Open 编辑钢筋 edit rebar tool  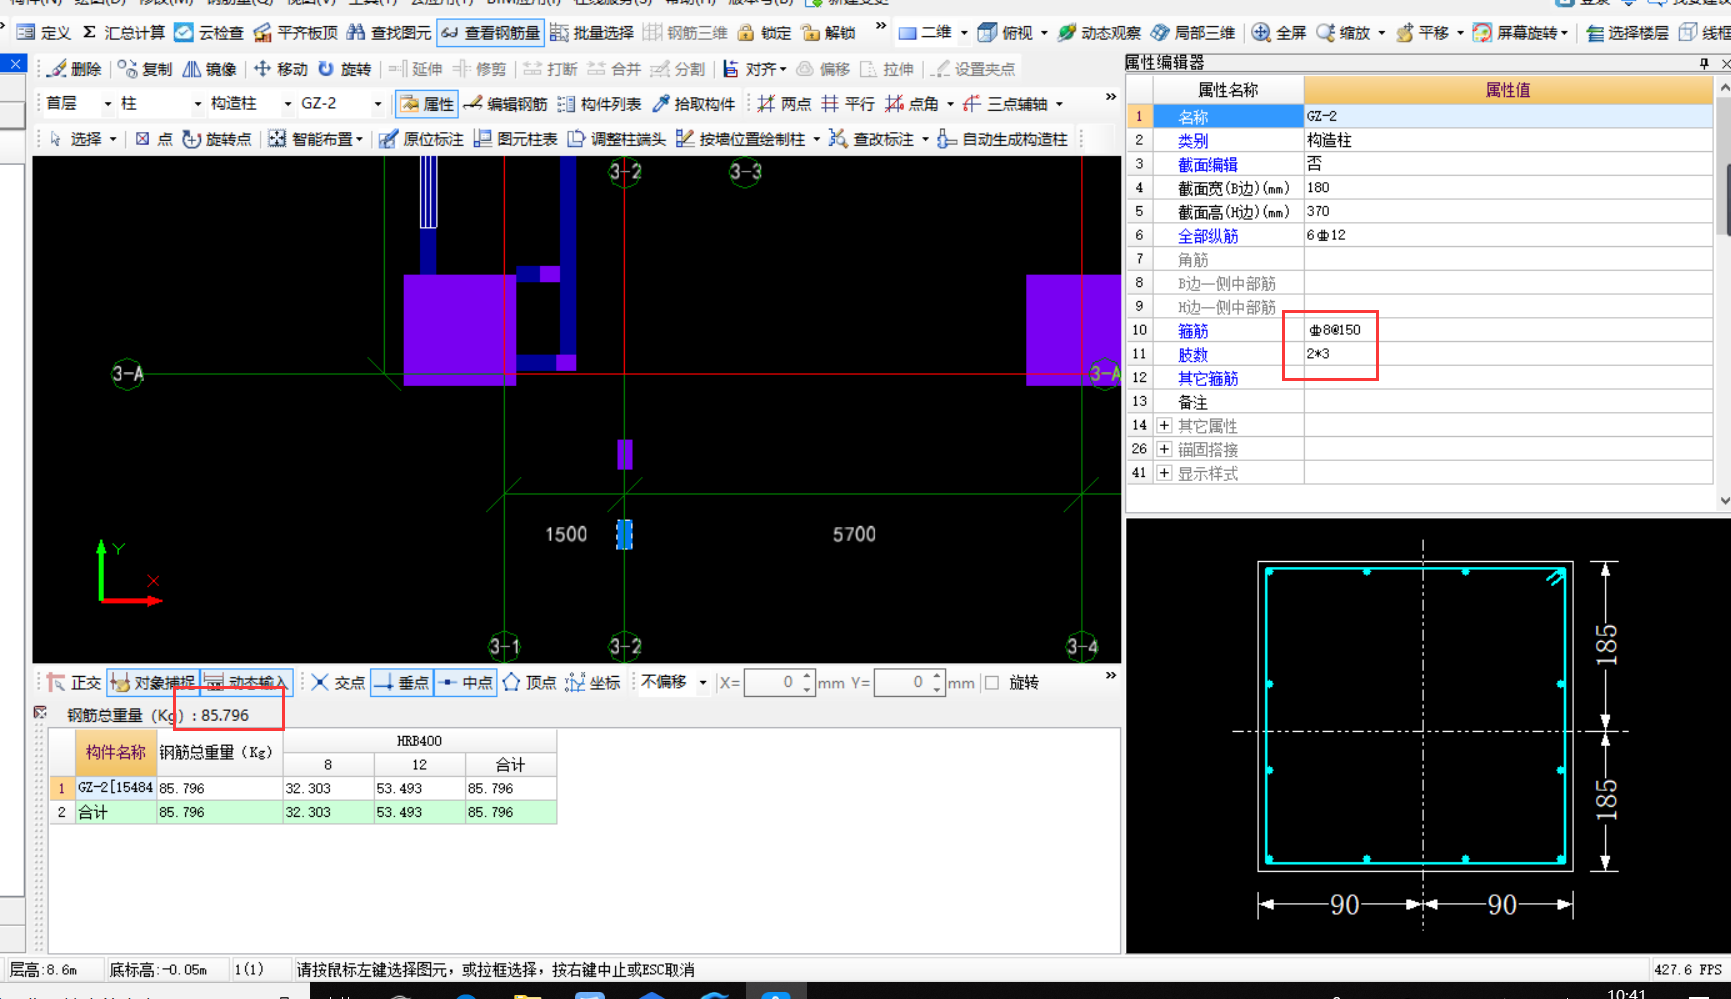505,104
